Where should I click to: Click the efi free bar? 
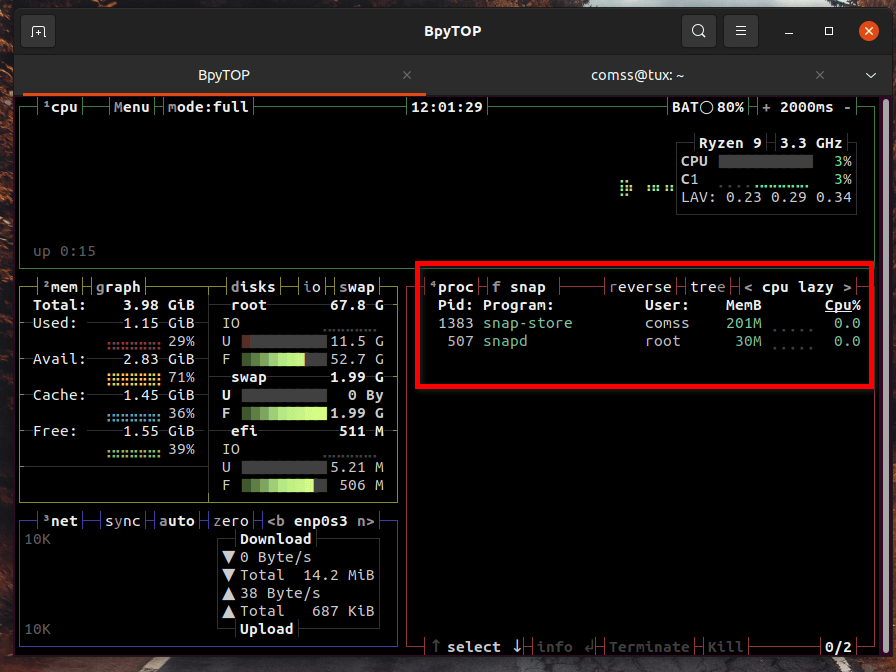point(284,485)
